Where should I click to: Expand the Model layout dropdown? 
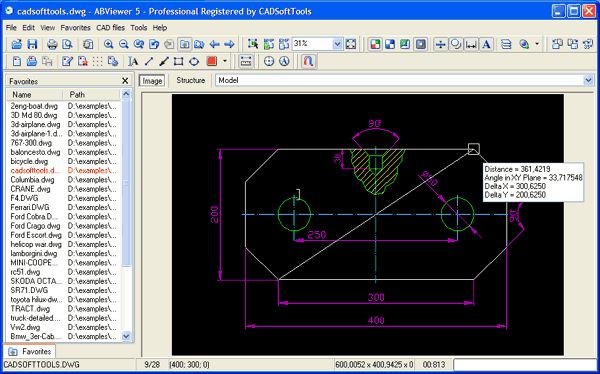click(x=588, y=80)
